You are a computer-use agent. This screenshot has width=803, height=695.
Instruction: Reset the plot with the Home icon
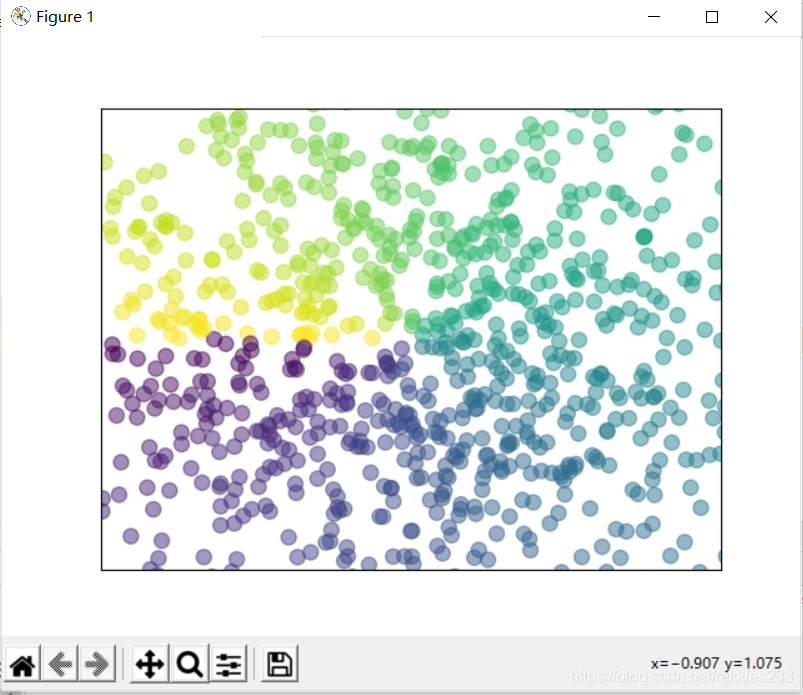pos(23,664)
